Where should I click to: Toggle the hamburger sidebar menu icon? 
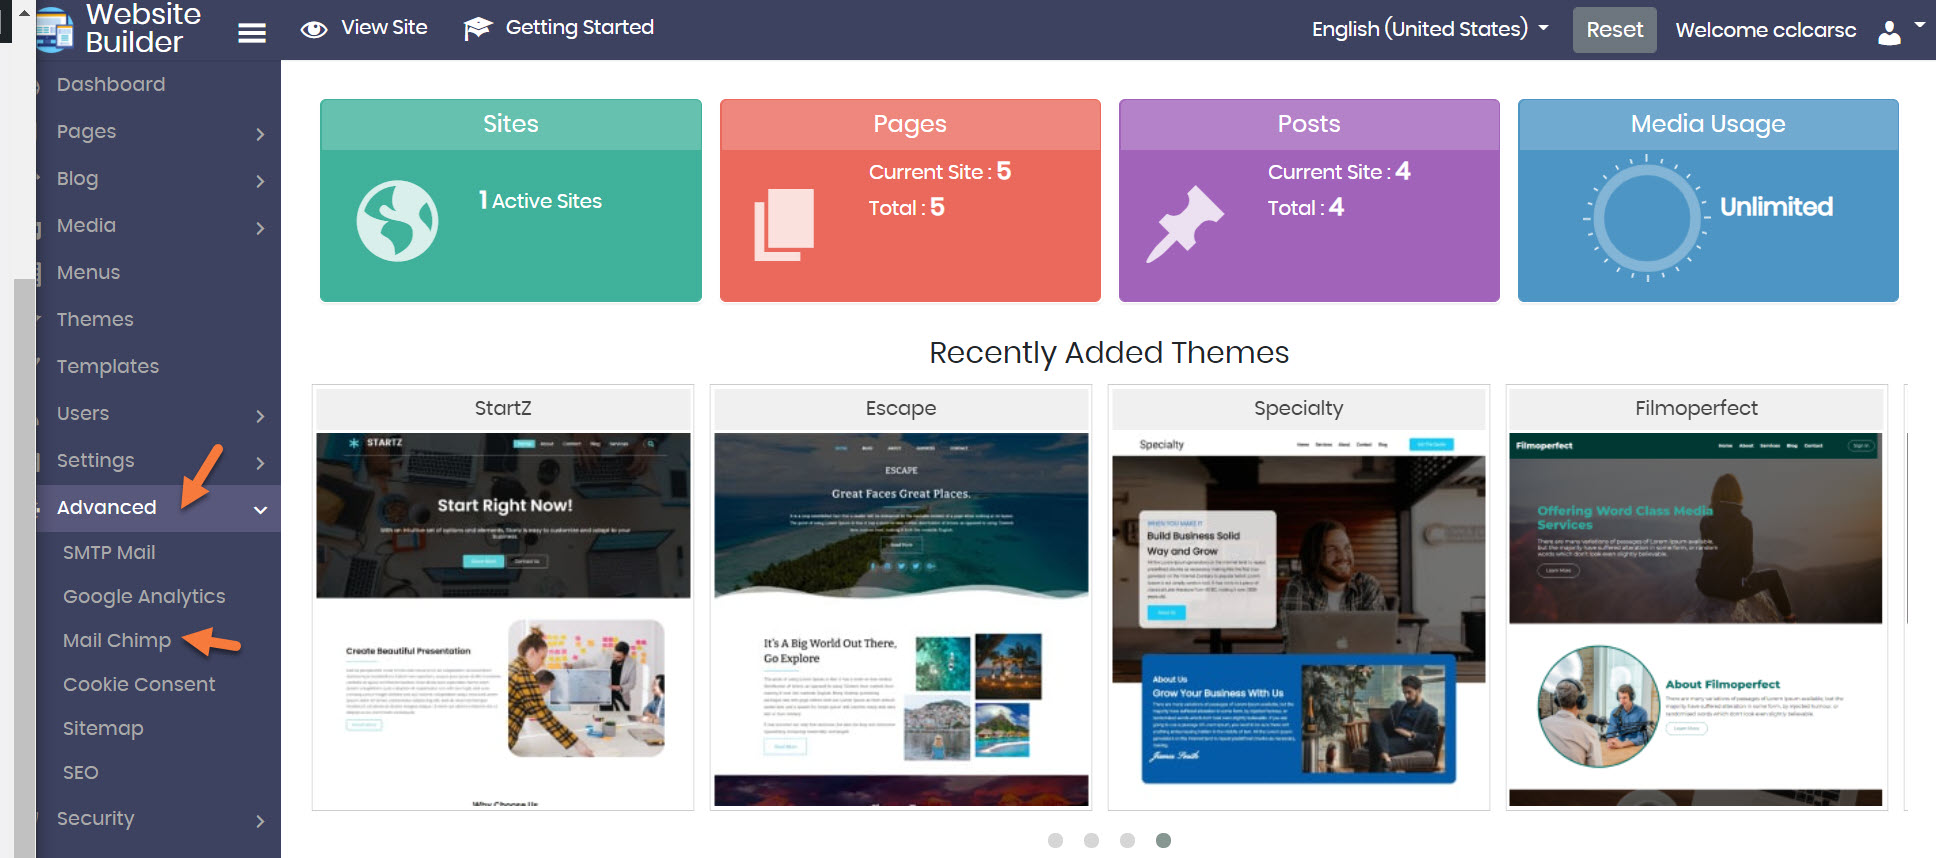(x=252, y=33)
